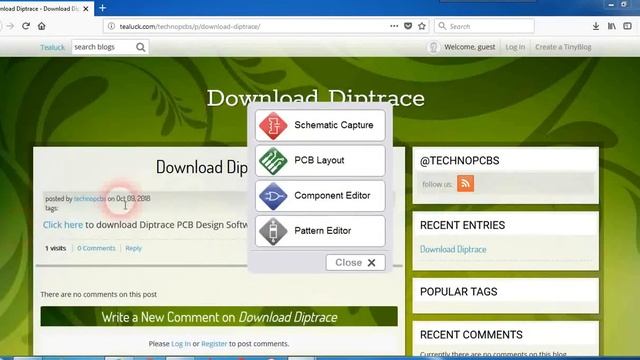
Task: Go to the browser home page
Action: (x=42, y=26)
